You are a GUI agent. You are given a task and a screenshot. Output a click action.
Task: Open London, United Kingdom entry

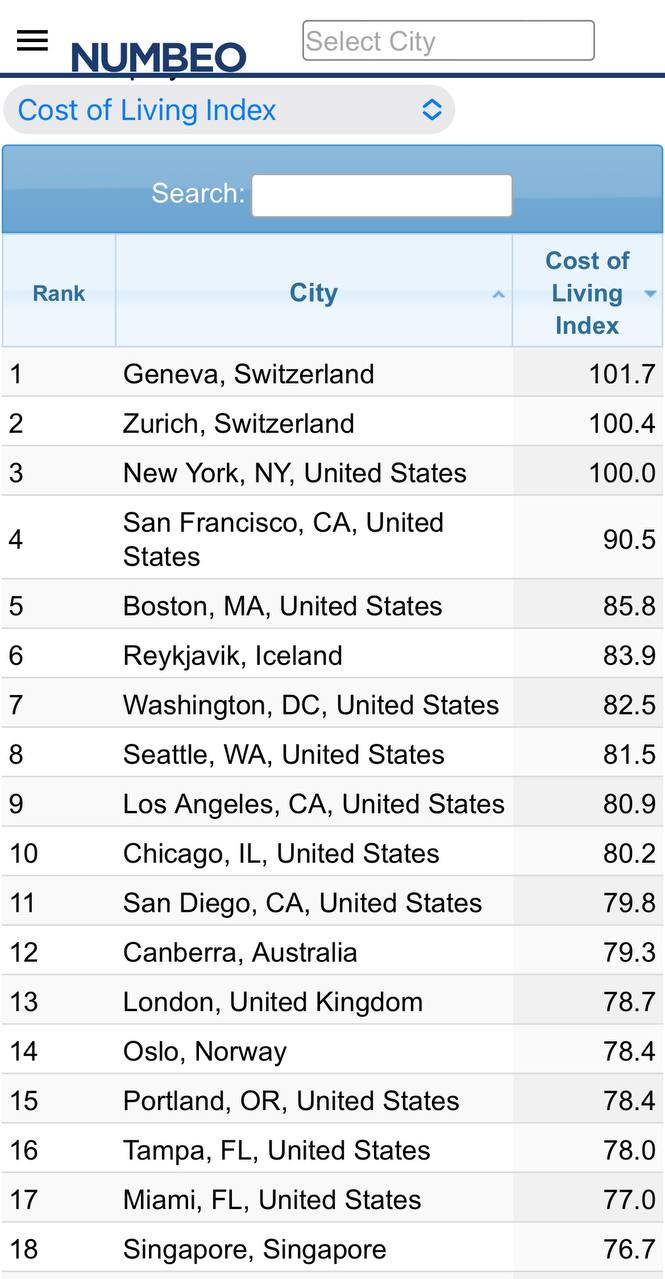point(272,1002)
